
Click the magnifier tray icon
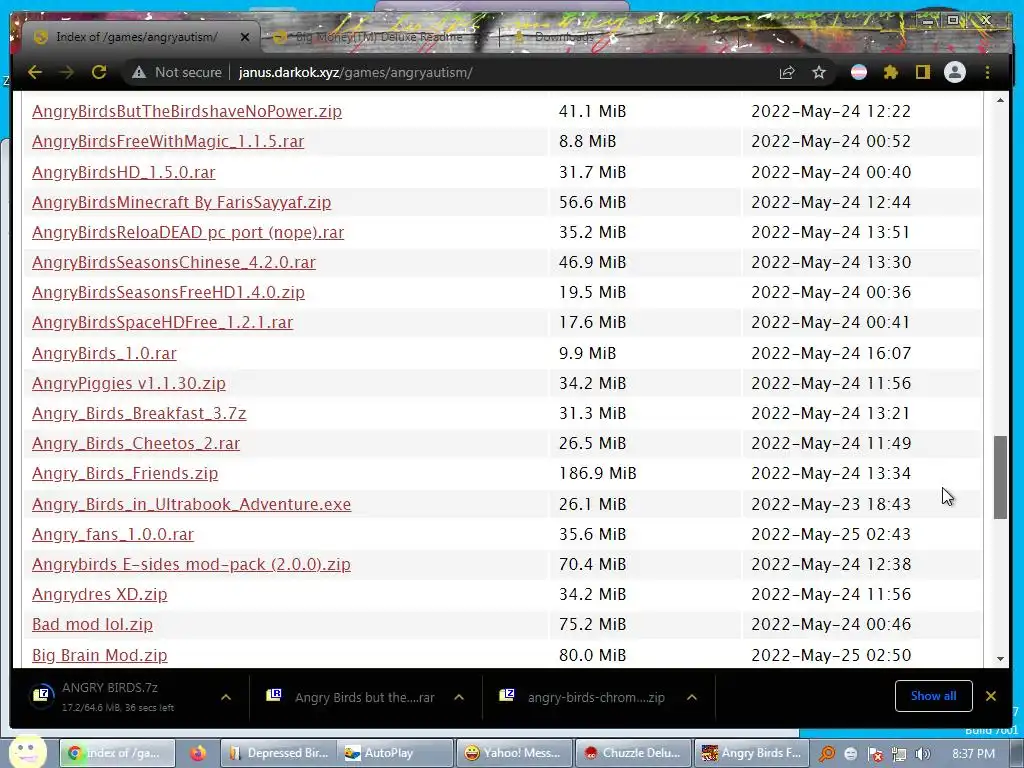[x=827, y=754]
